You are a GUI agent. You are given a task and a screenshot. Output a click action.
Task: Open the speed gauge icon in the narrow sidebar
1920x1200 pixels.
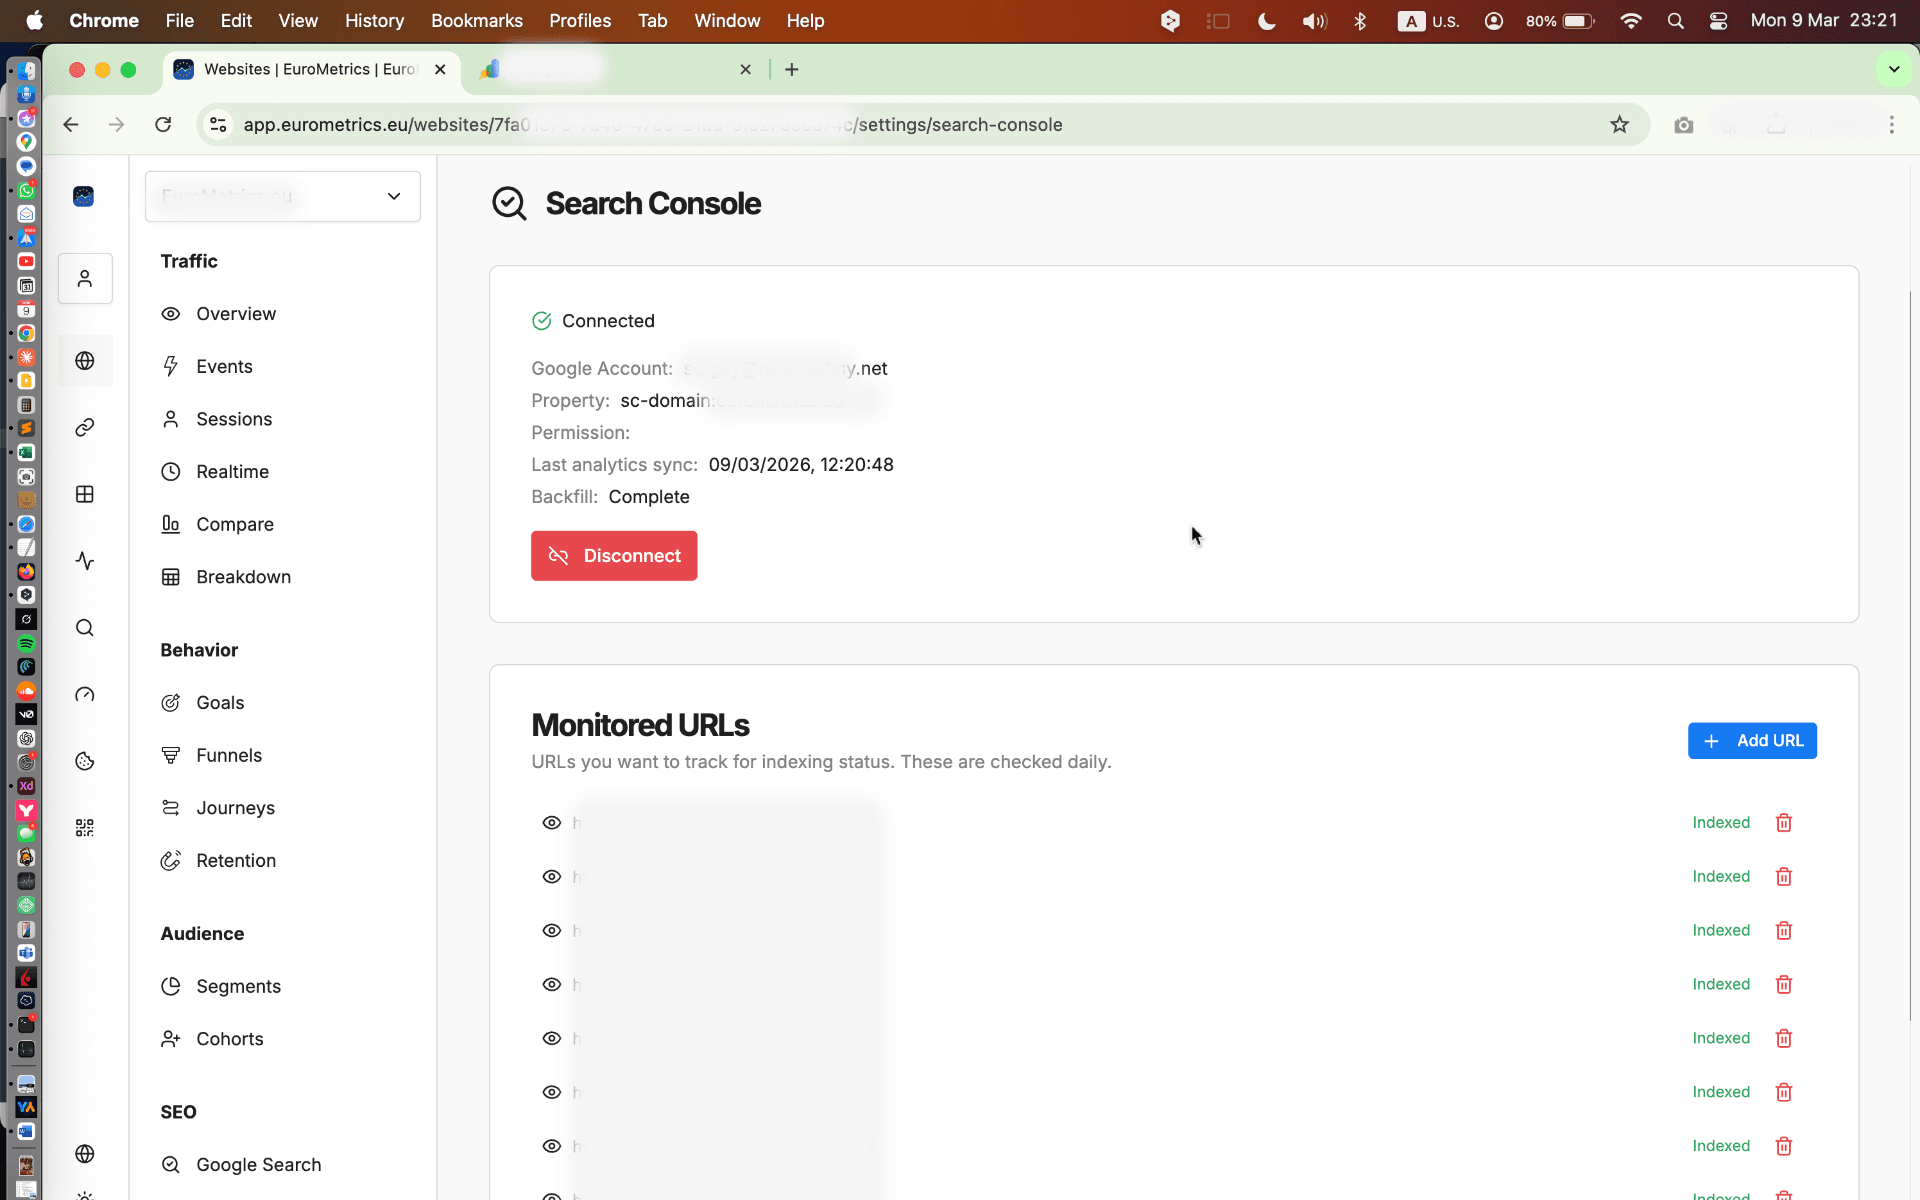(85, 695)
